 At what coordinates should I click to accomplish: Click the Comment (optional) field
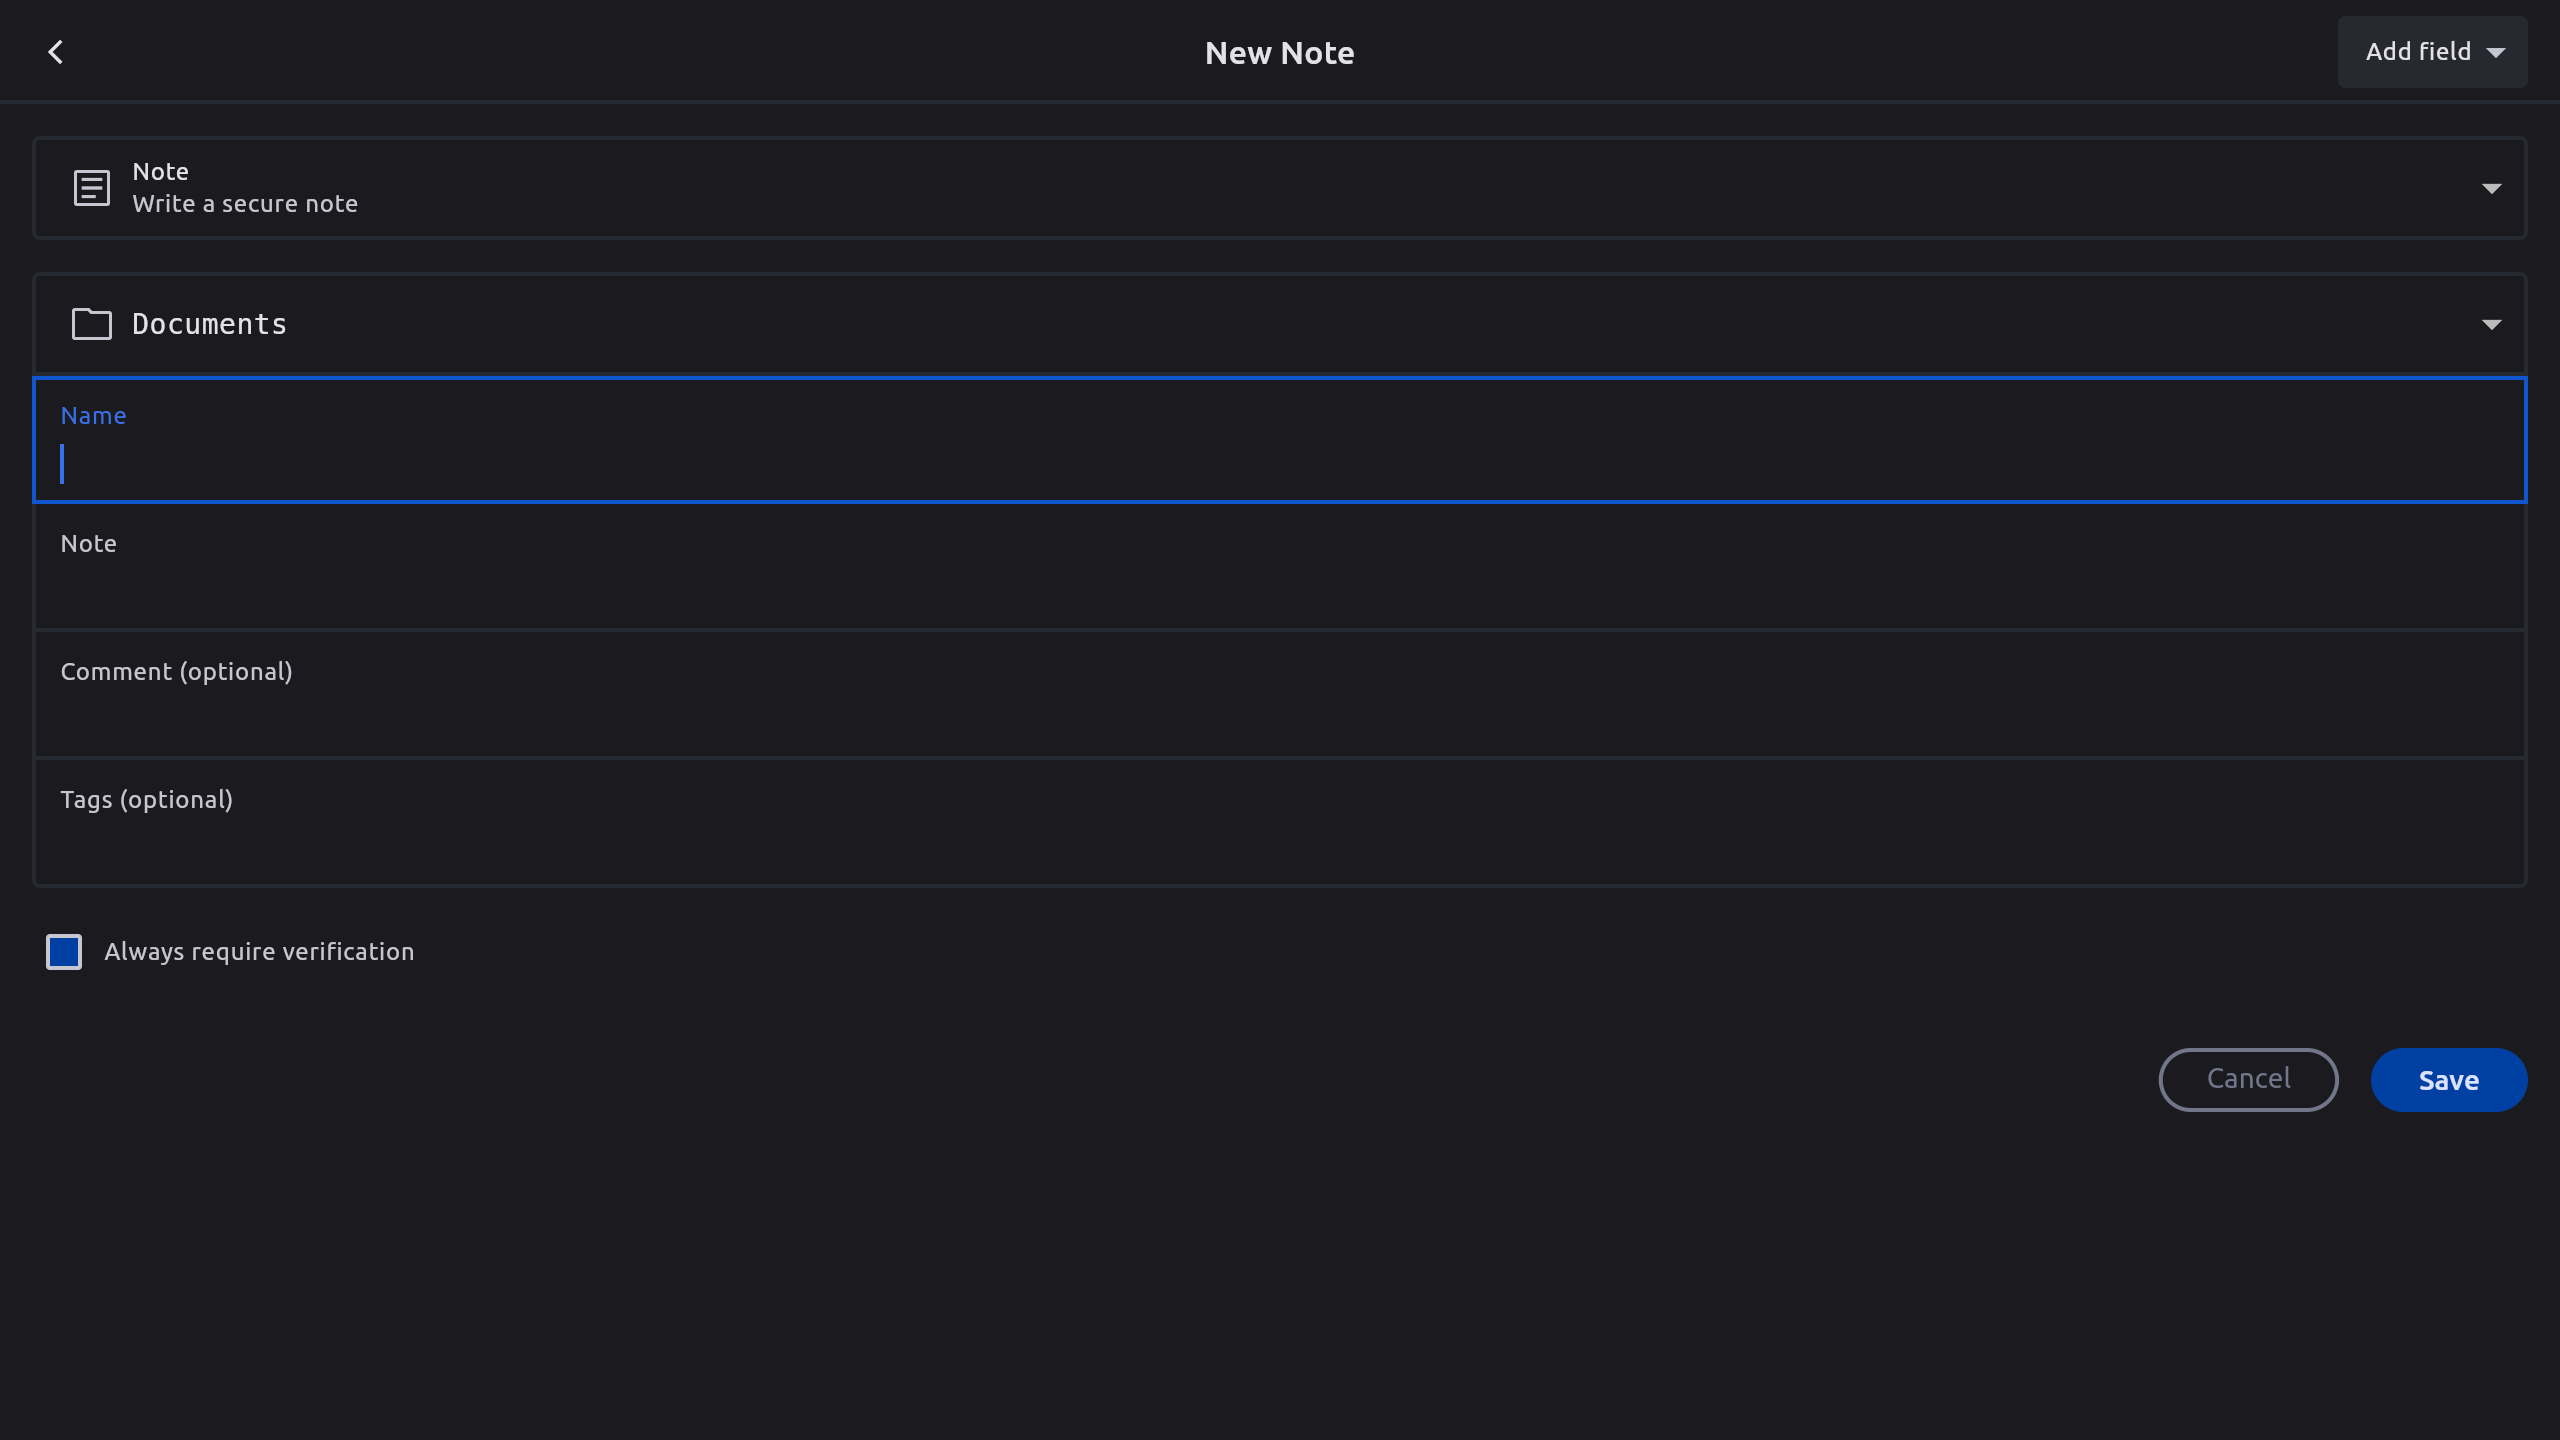pyautogui.click(x=1280, y=705)
